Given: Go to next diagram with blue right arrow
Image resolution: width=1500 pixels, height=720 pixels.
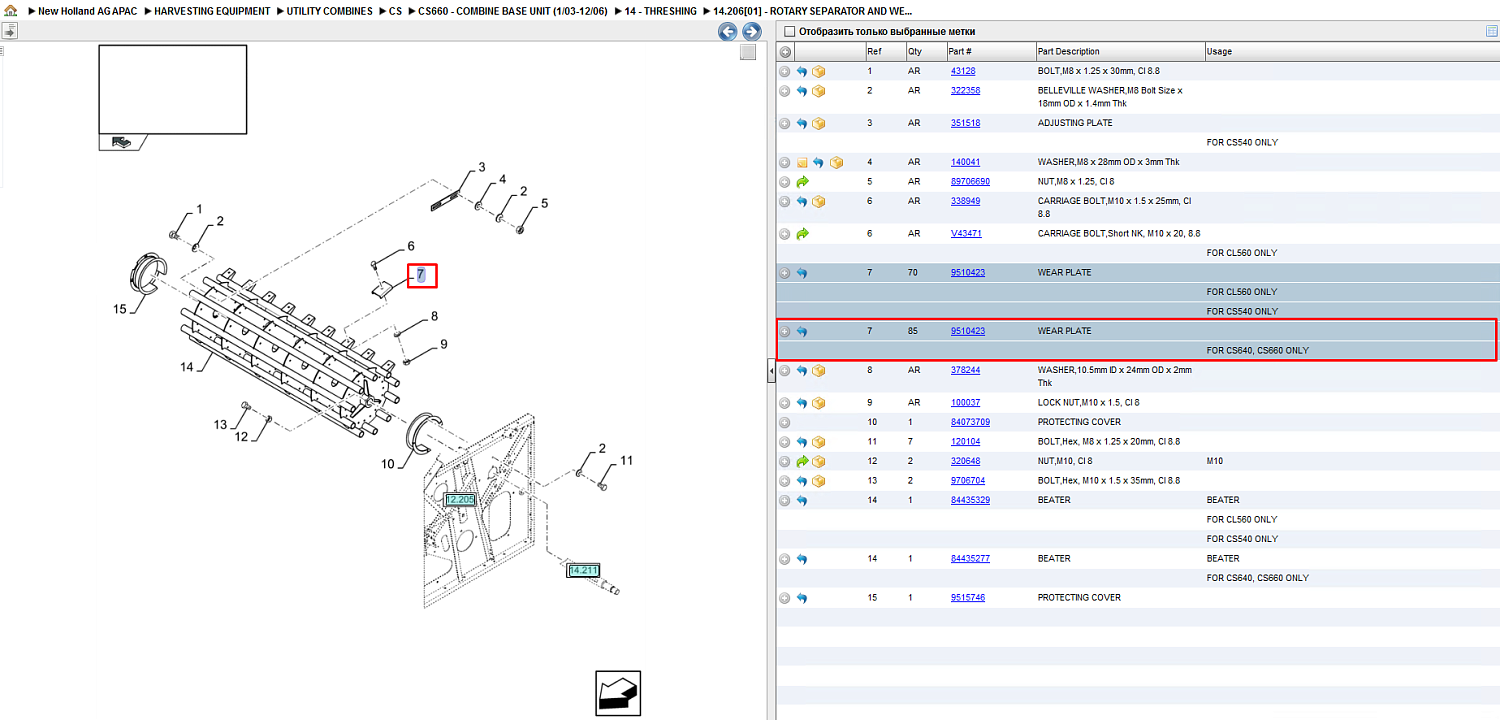Looking at the screenshot, I should click(752, 32).
